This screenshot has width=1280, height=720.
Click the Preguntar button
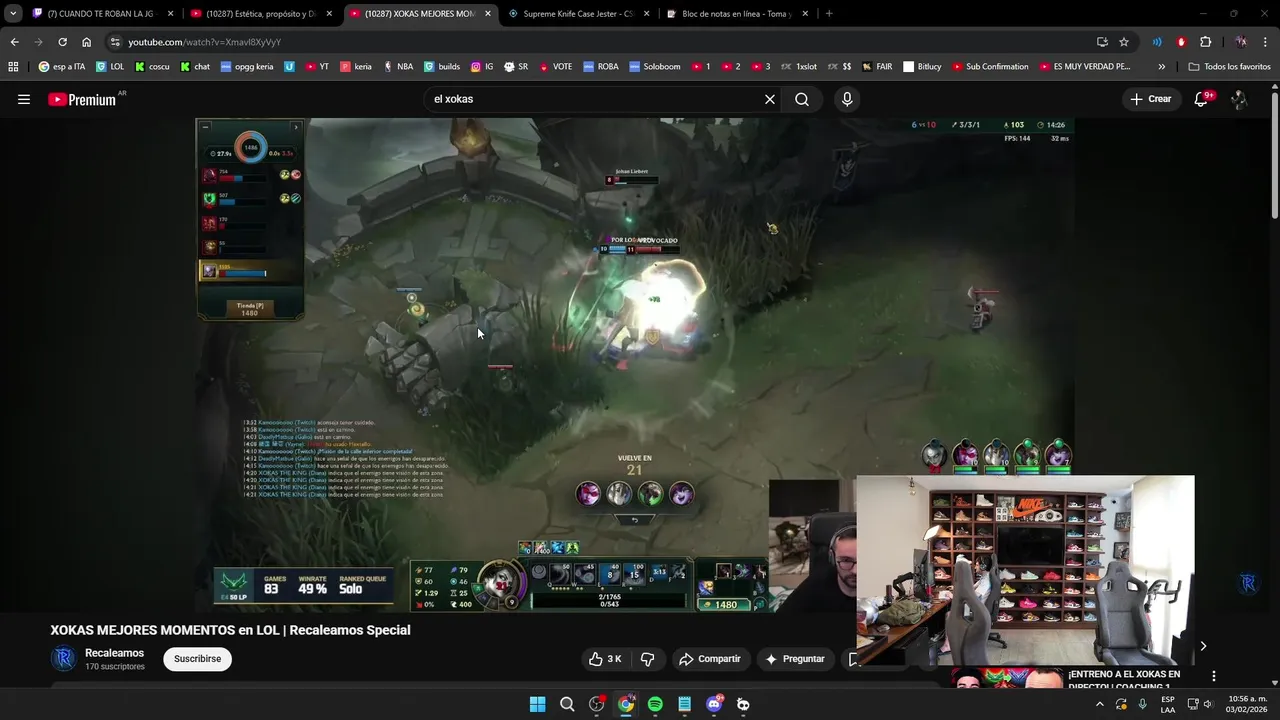pyautogui.click(x=796, y=659)
